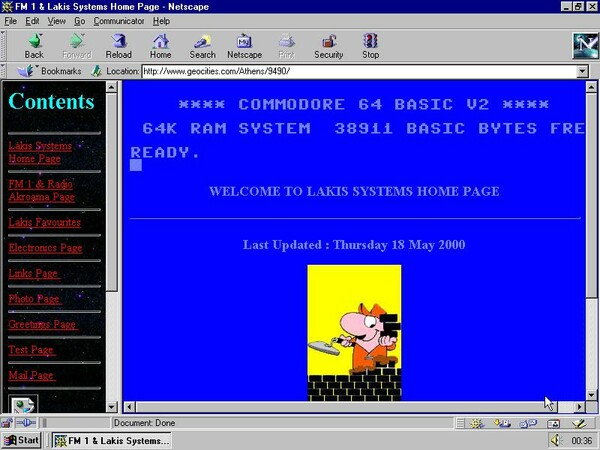
Task: Click the volume speaker tray icon
Action: (556, 440)
